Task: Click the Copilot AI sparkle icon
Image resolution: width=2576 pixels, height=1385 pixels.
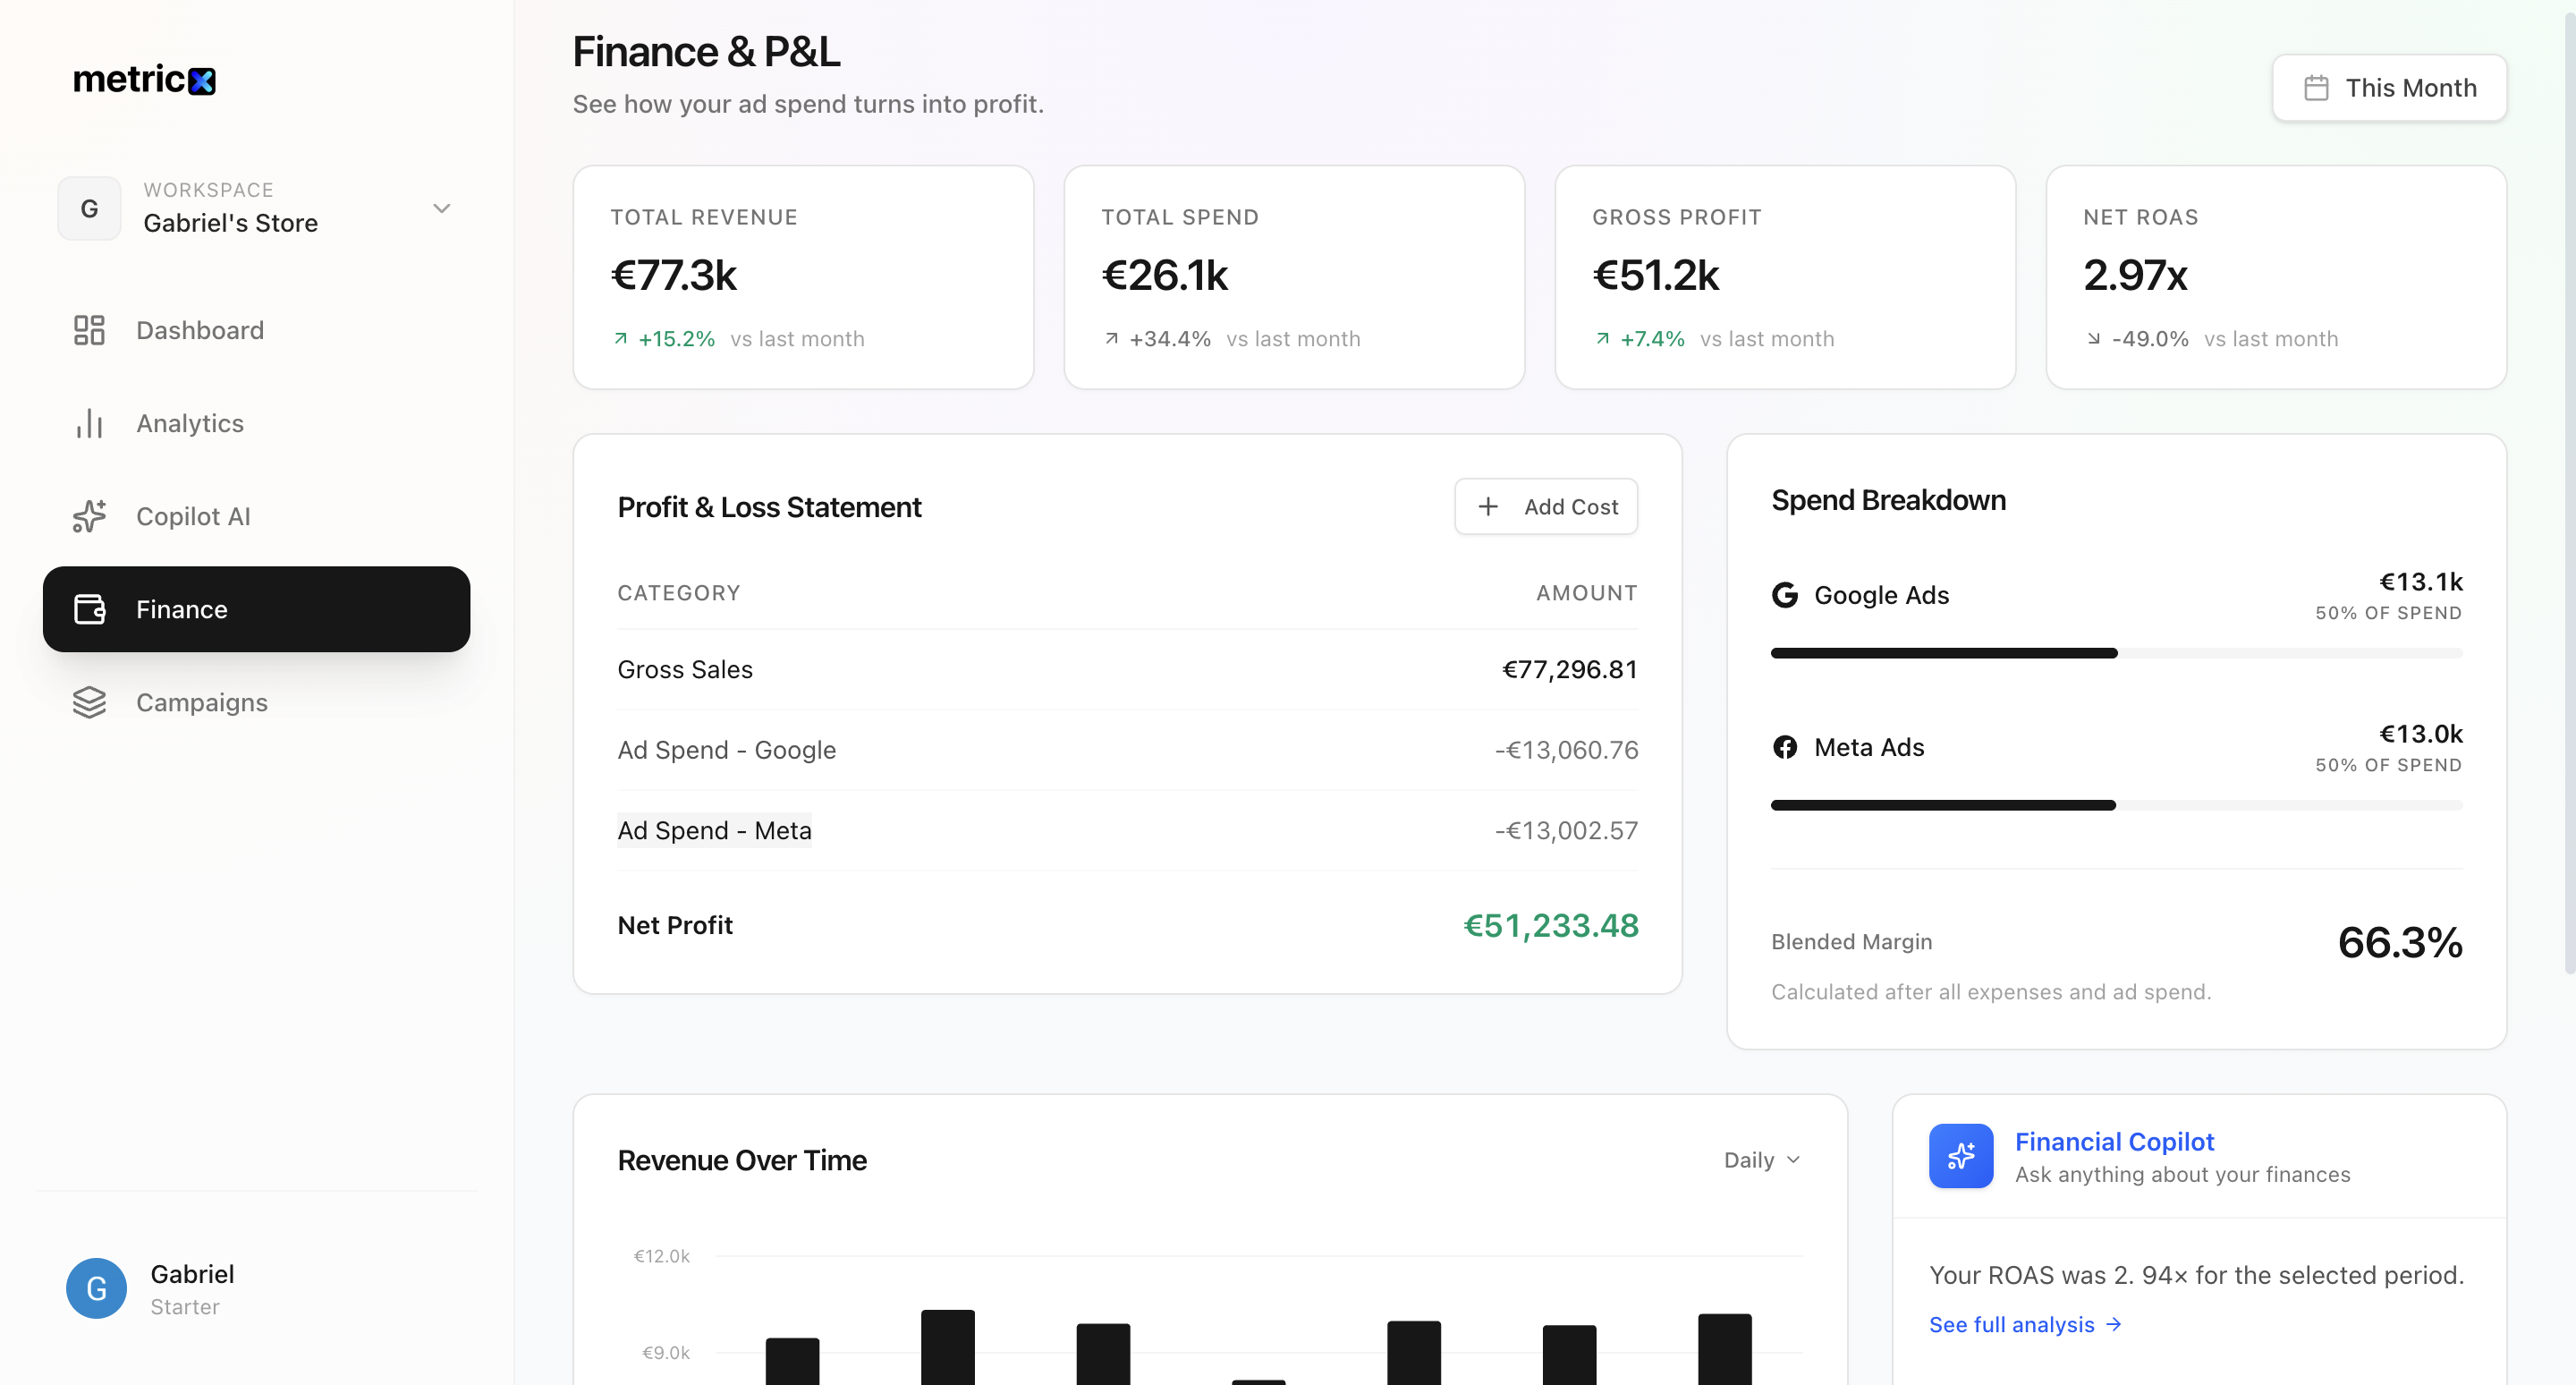Action: 89,516
